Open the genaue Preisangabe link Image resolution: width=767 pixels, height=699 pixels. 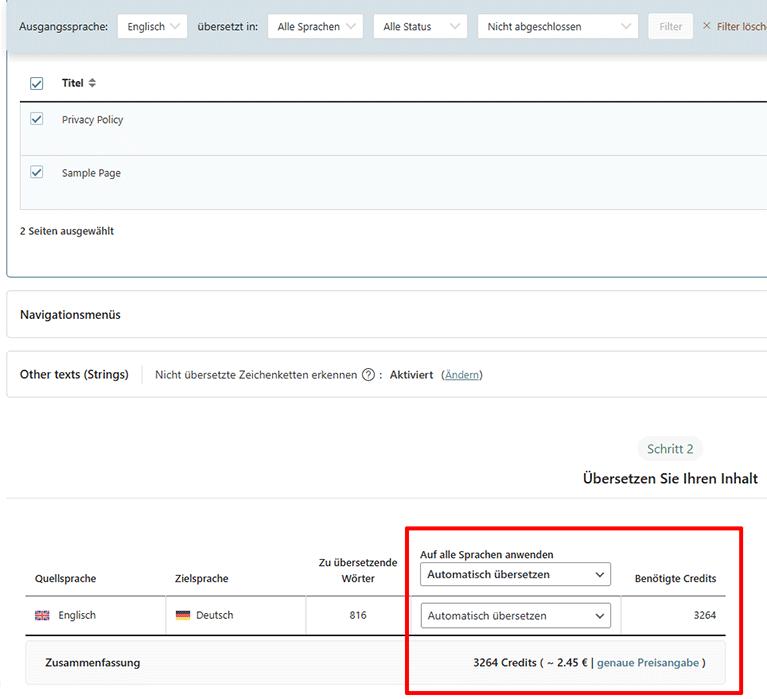[647, 663]
